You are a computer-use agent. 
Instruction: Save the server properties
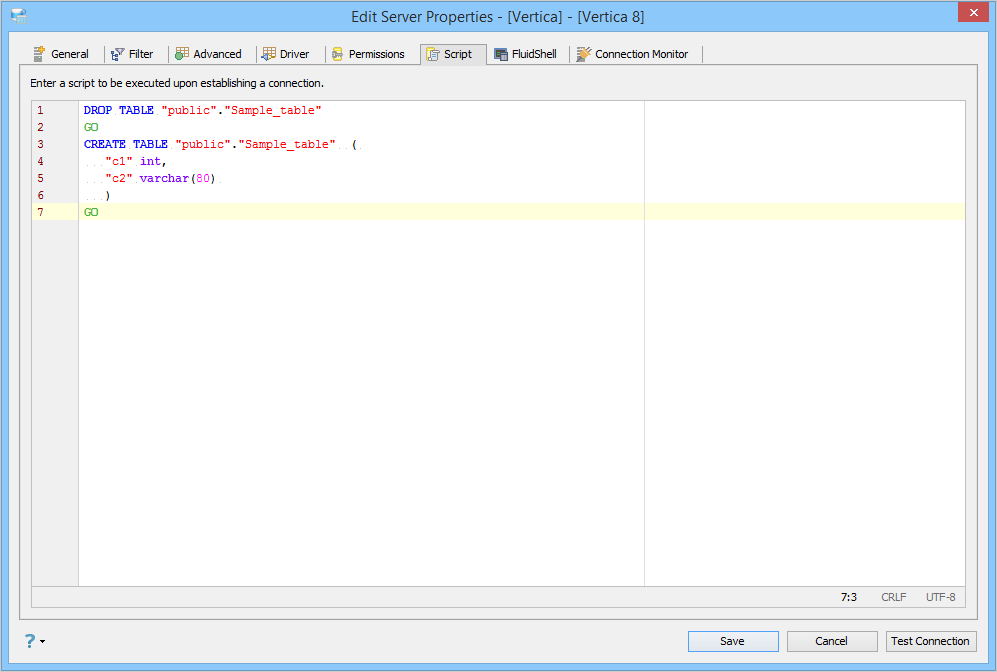click(x=733, y=641)
